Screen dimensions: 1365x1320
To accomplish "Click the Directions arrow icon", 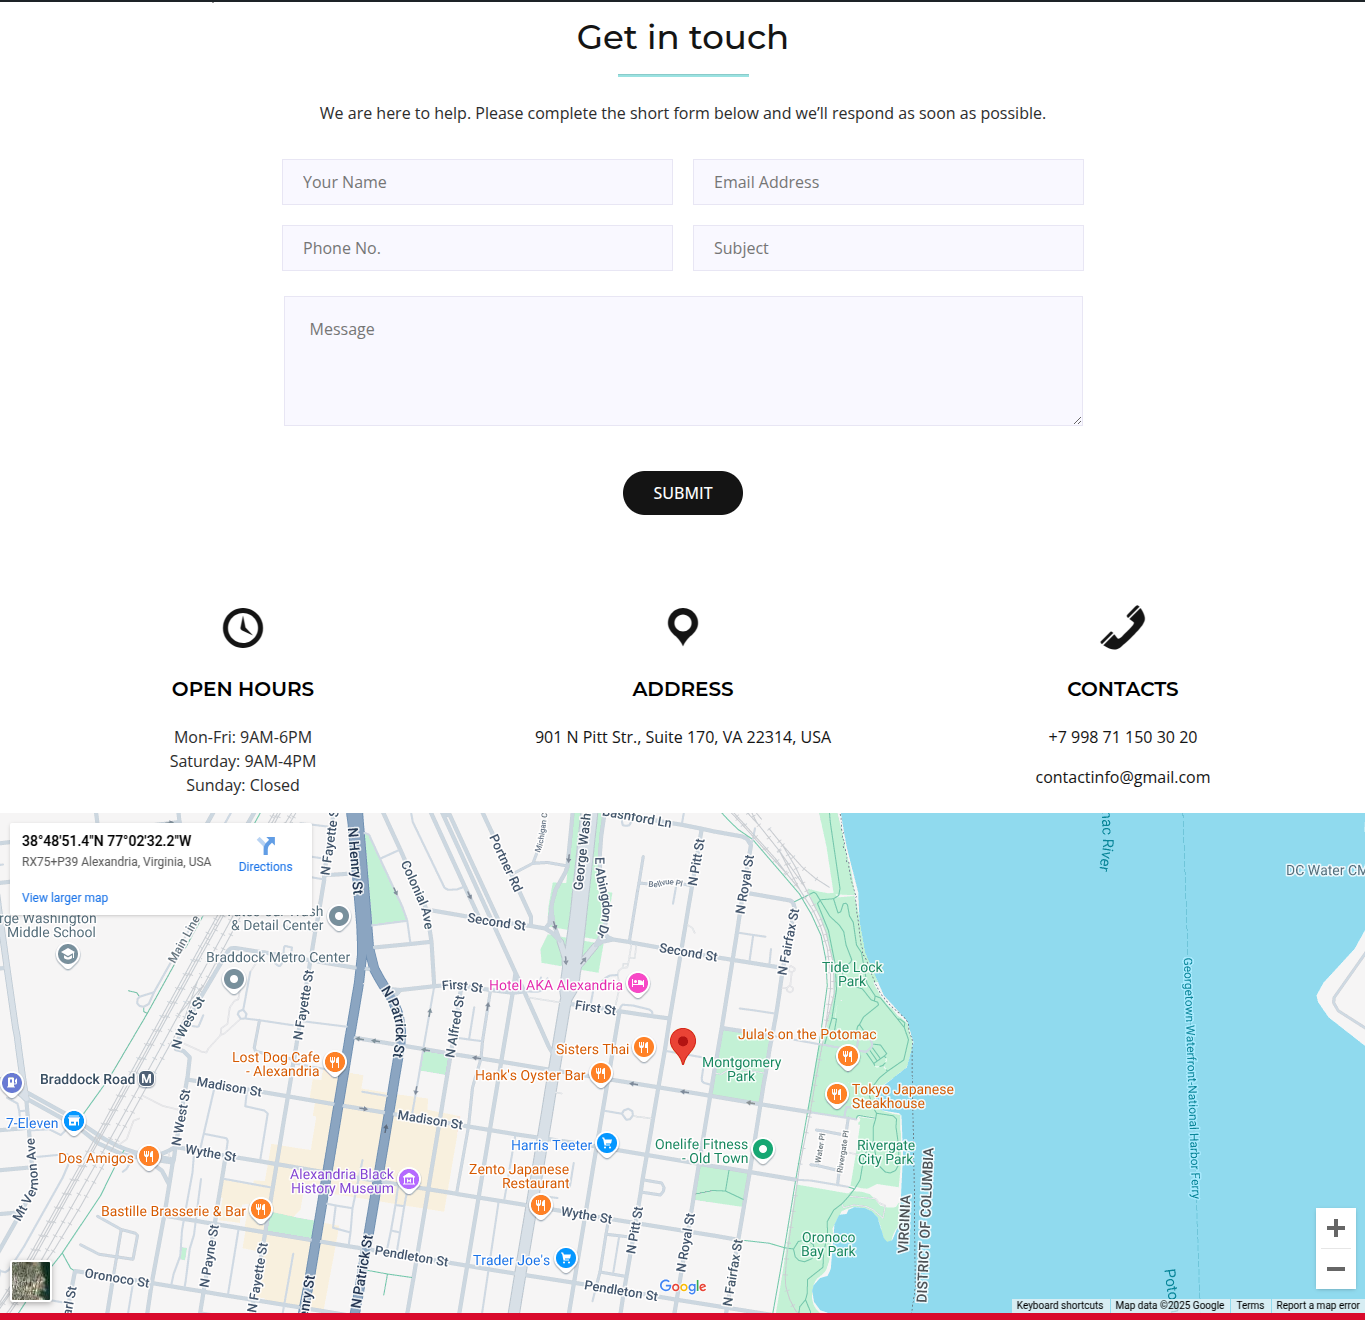I will click(266, 846).
